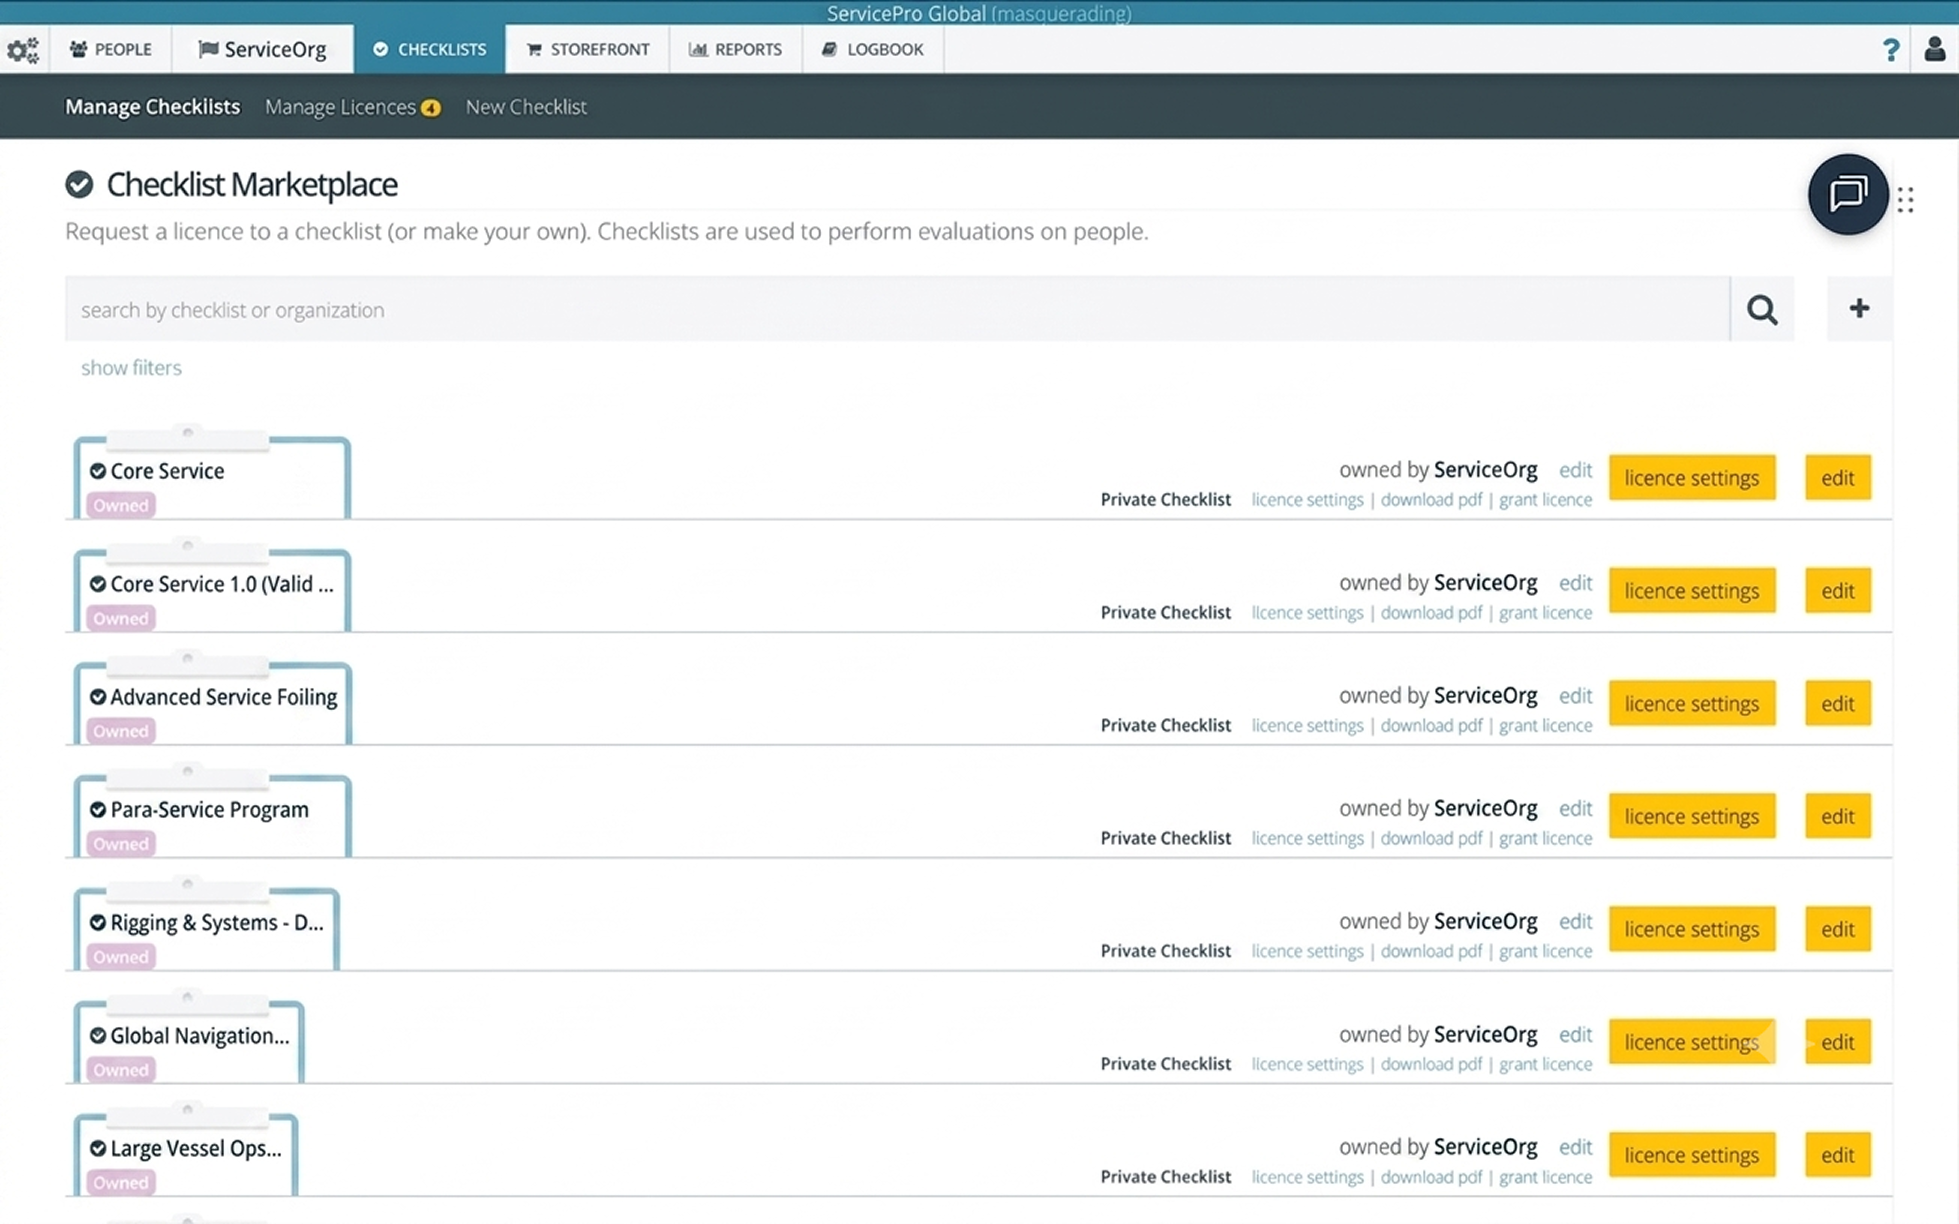Screen dimensions: 1959x1224
Task: Click small edit link beside Core Service owner
Action: (x=1575, y=470)
